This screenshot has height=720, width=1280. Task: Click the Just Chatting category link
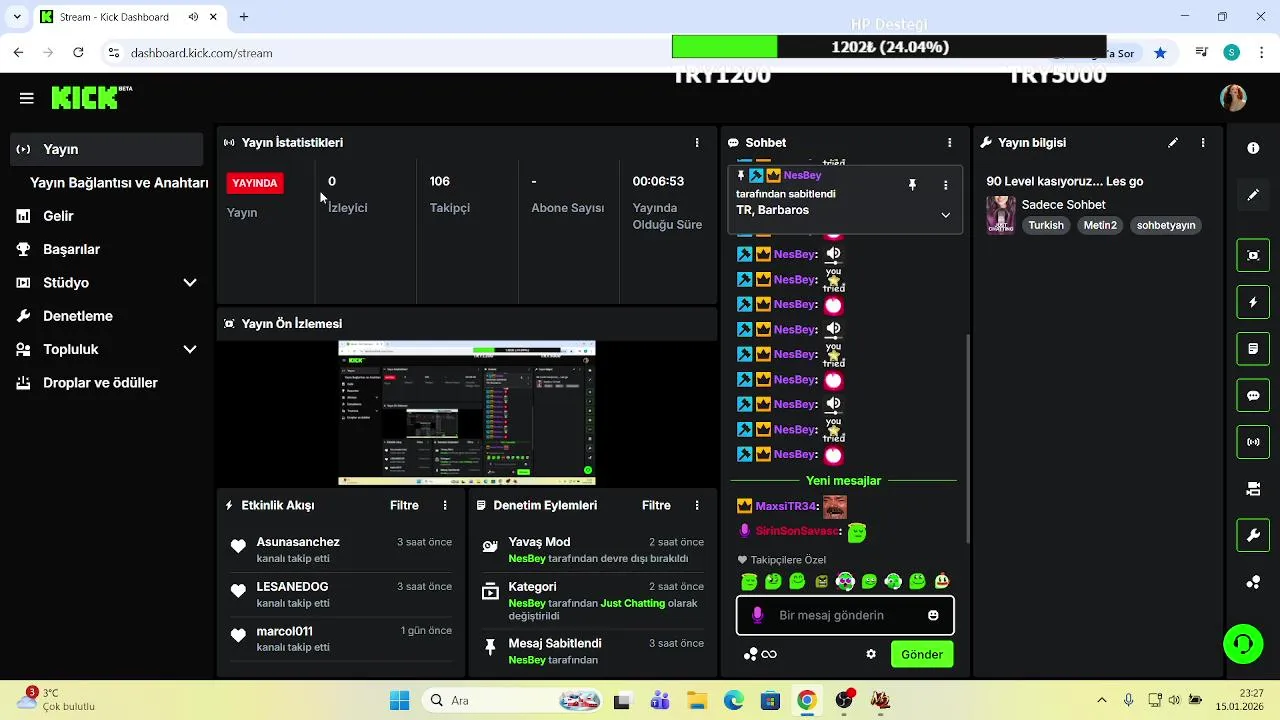pos(633,604)
